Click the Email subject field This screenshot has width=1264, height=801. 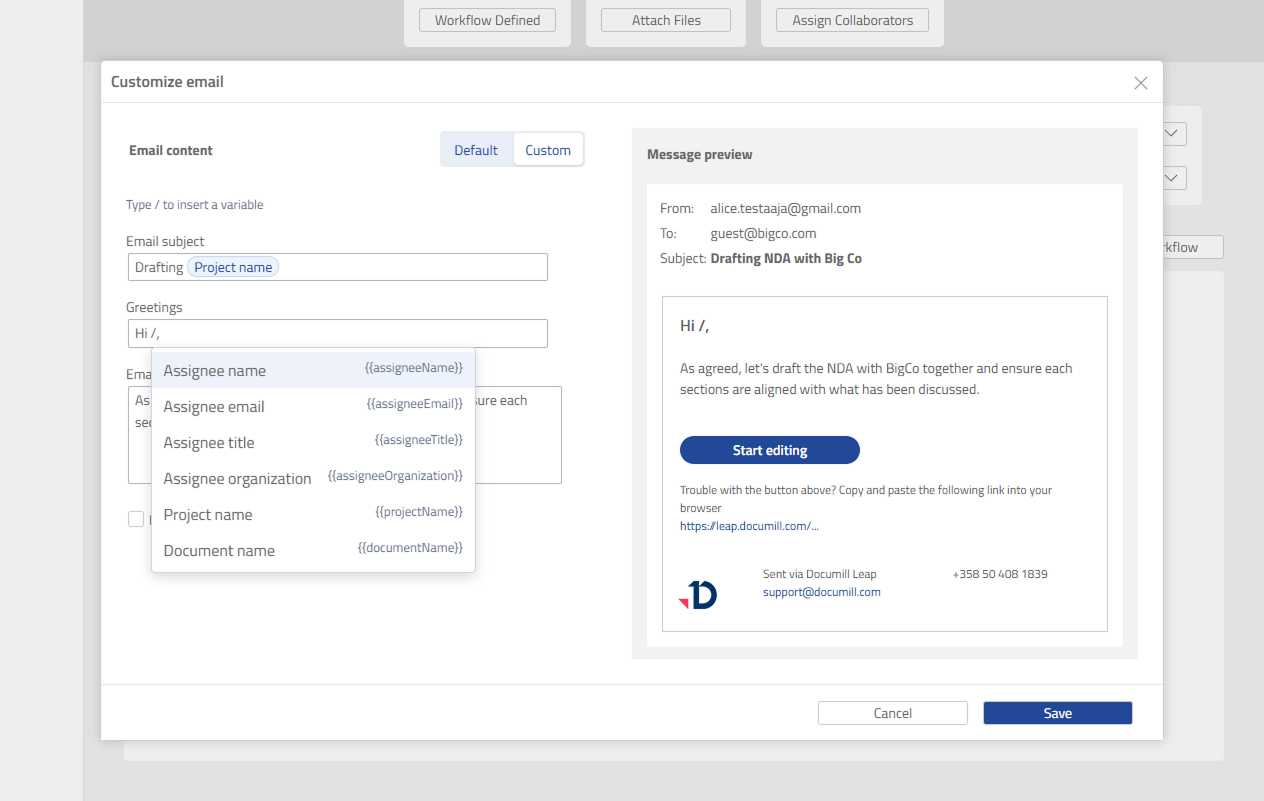(338, 267)
